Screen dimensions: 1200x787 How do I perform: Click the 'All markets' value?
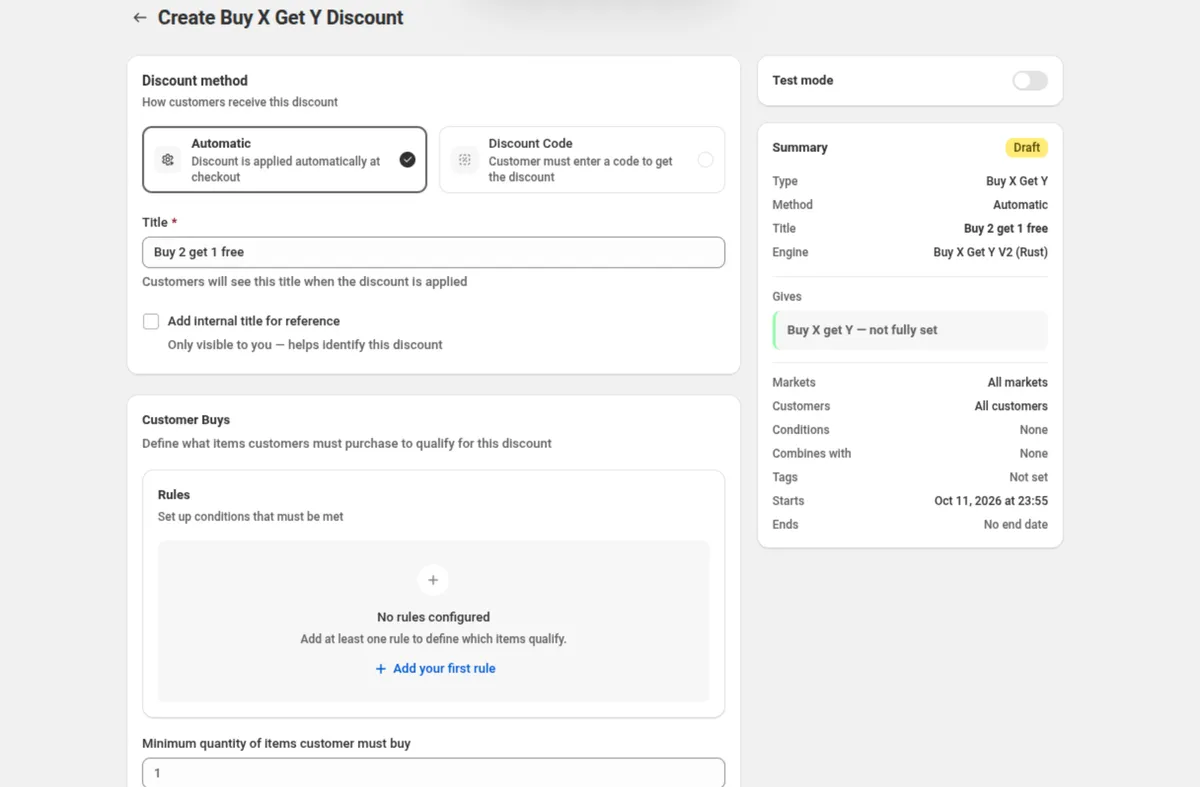1018,383
